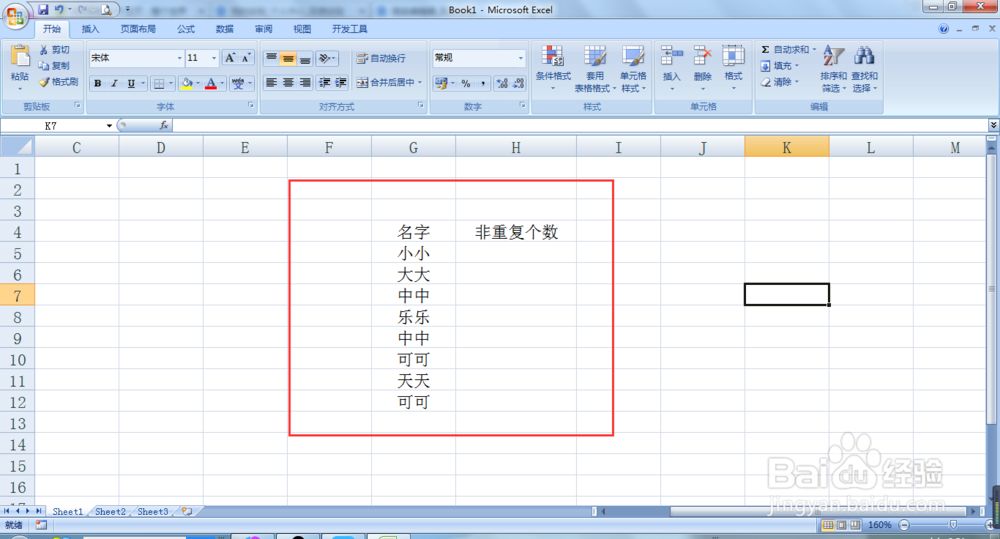Screen dimensions: 1000x539
Task: Apply percent style format
Action: coord(466,84)
